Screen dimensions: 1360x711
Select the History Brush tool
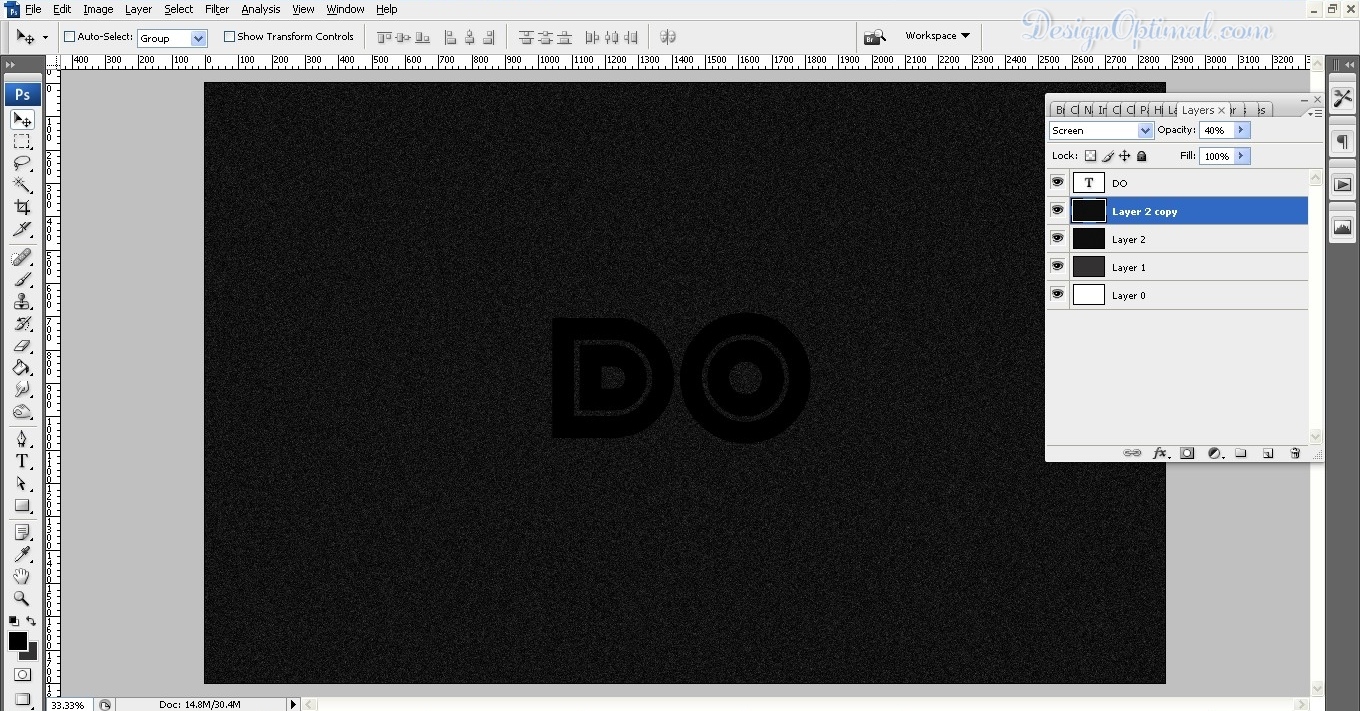pos(22,324)
